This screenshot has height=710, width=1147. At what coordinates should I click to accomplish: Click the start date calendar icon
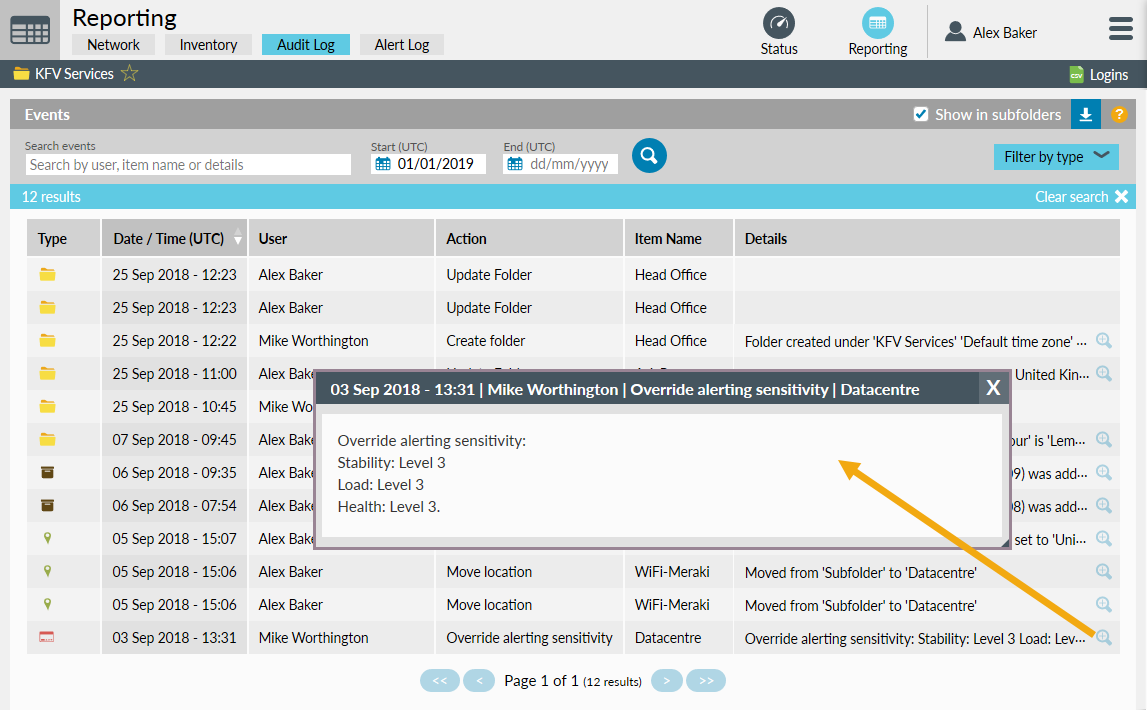click(x=383, y=164)
